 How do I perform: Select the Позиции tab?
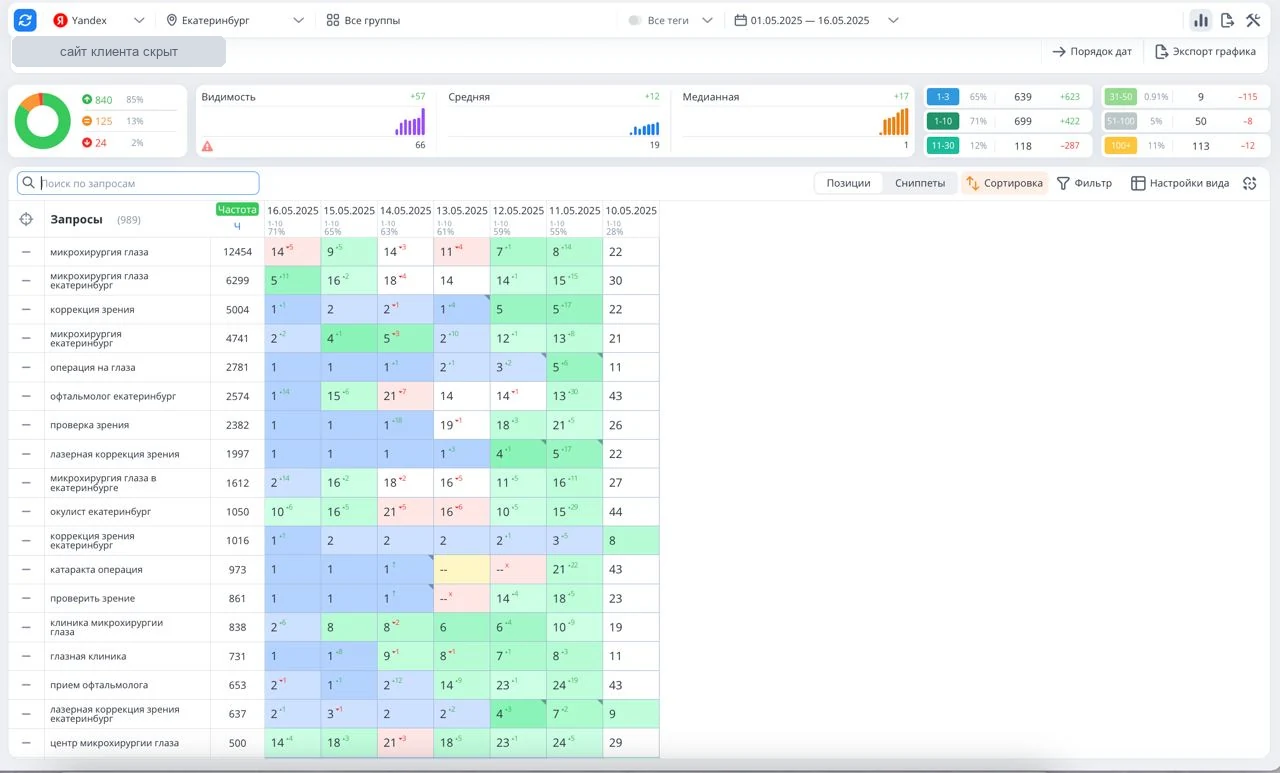click(x=848, y=183)
